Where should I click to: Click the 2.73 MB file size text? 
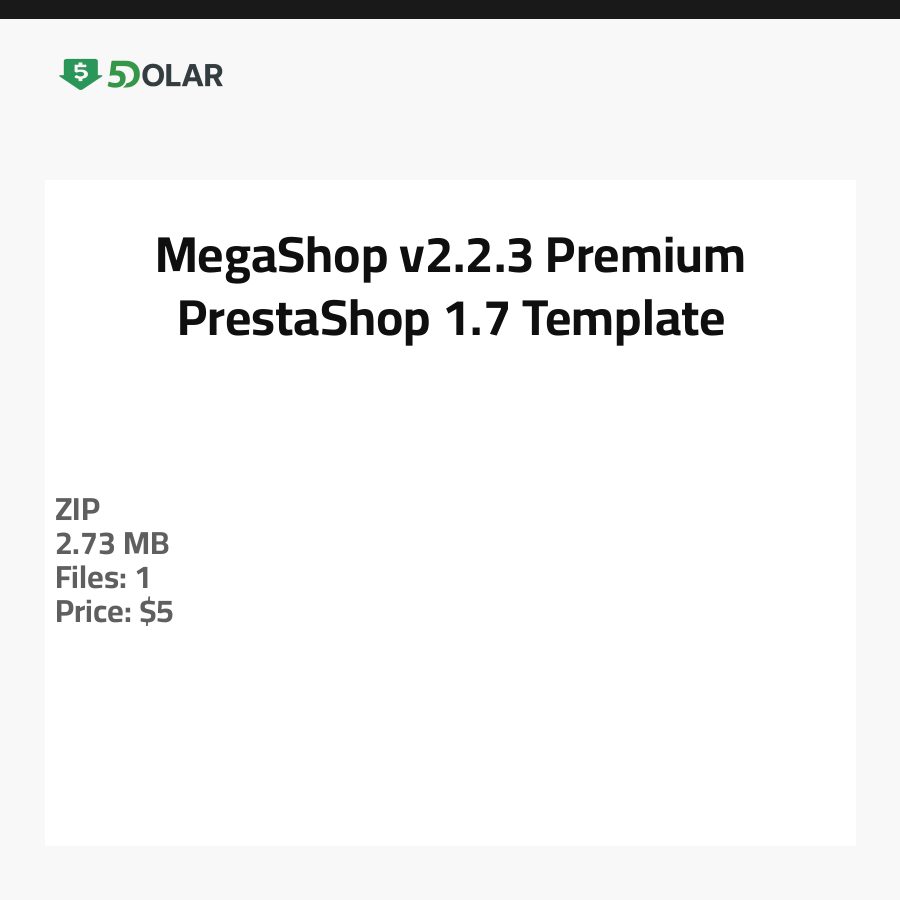(x=112, y=544)
